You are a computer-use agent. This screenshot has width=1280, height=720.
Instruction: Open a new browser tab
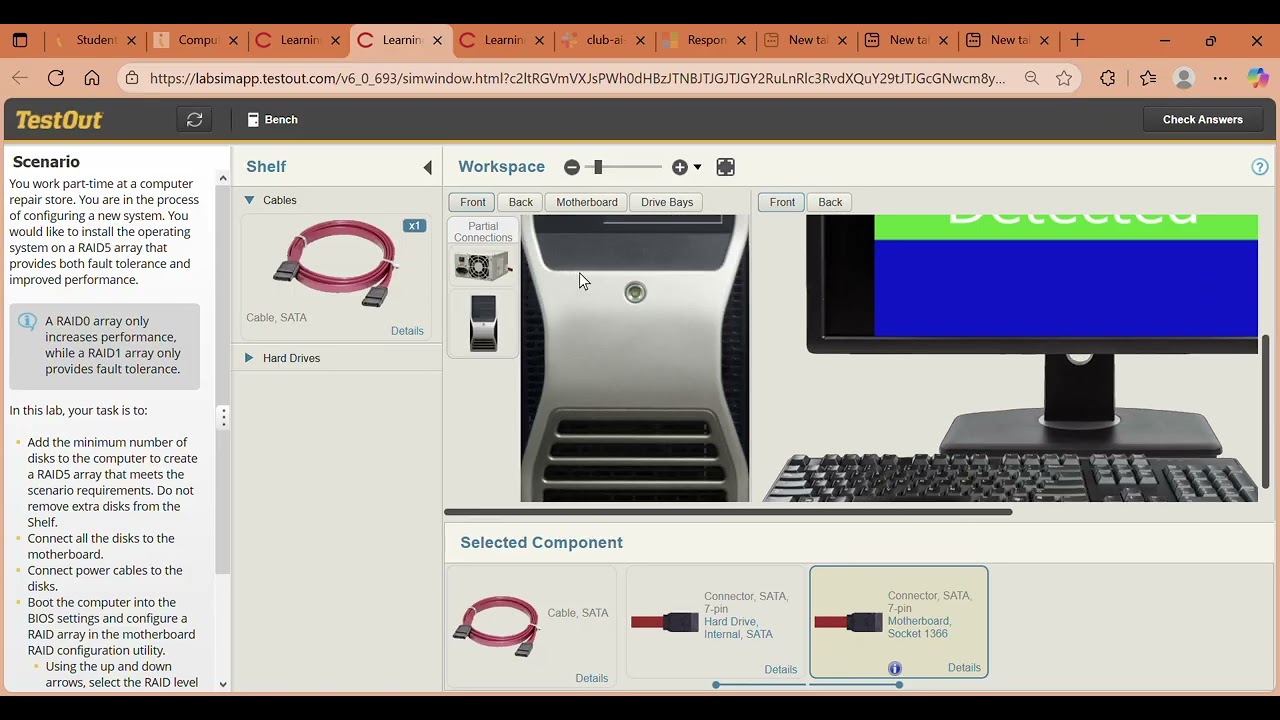[1077, 40]
